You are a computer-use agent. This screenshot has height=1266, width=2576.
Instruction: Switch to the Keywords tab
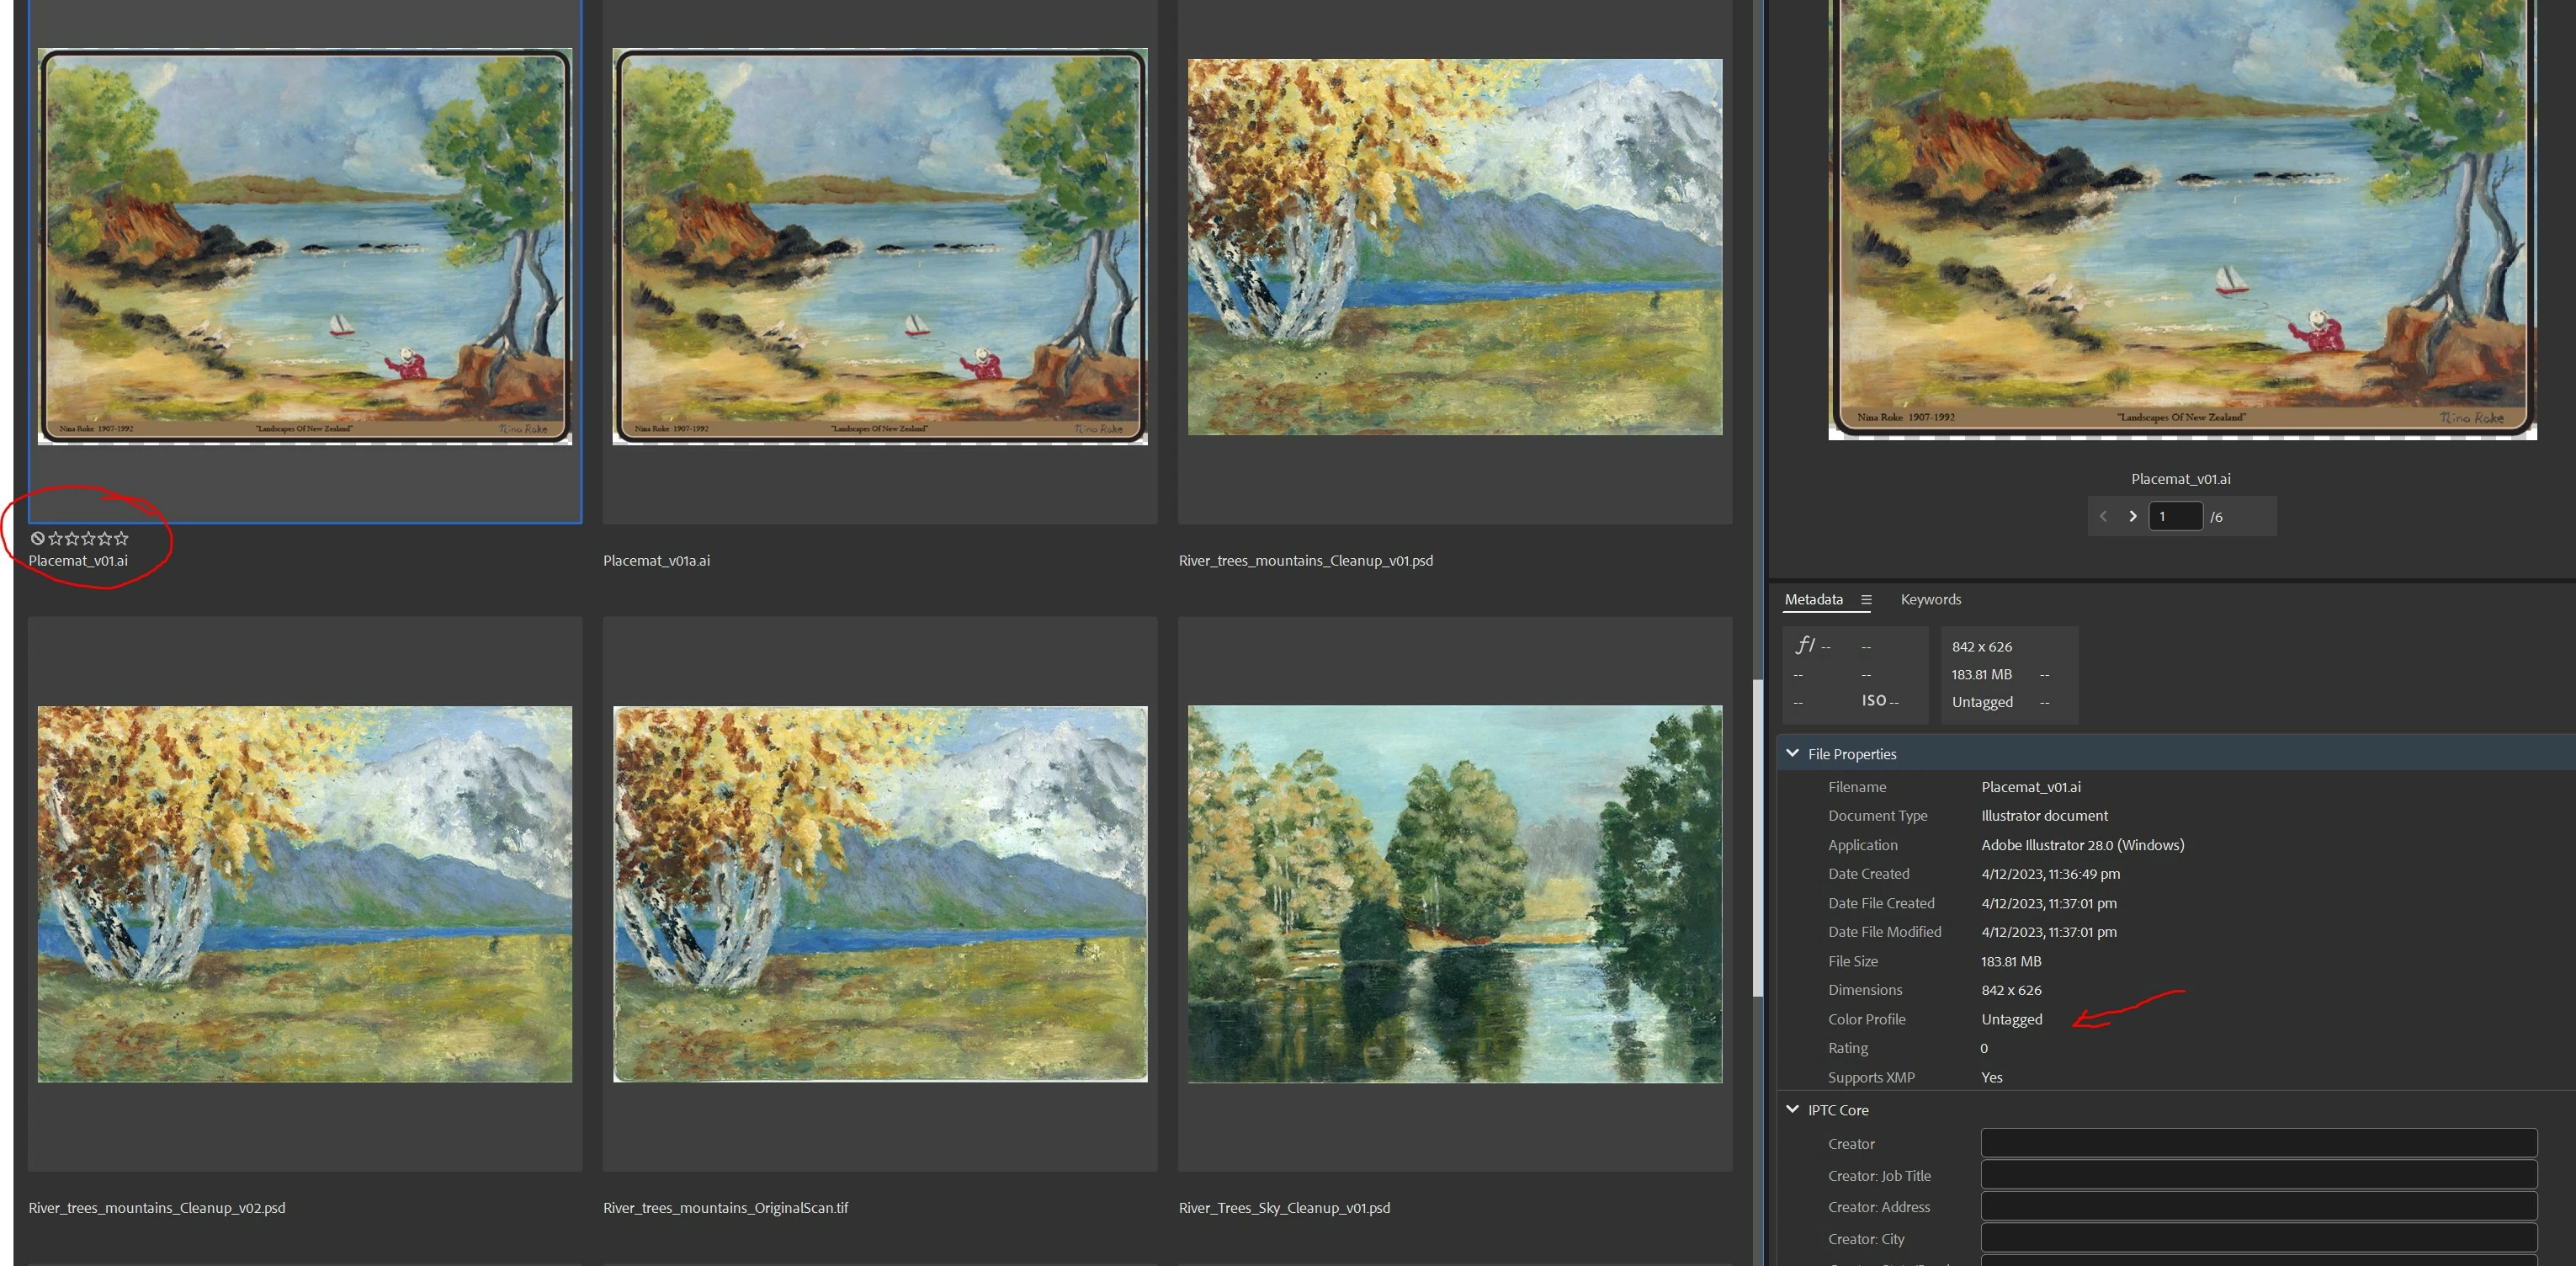1930,600
